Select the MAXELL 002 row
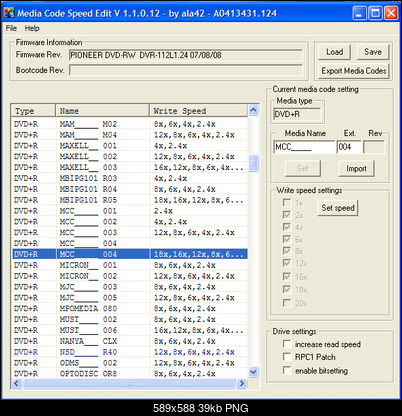The width and height of the screenshot is (402, 416). pos(130,156)
